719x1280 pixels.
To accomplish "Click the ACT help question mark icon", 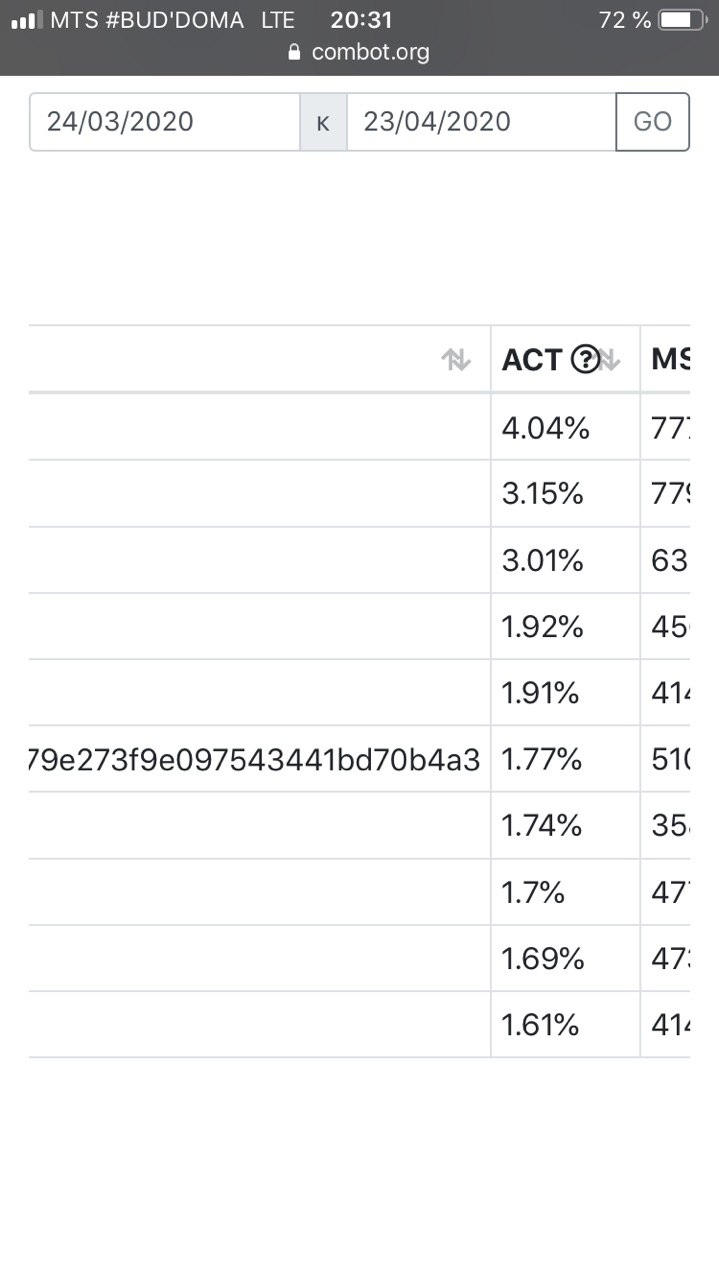I will point(584,359).
